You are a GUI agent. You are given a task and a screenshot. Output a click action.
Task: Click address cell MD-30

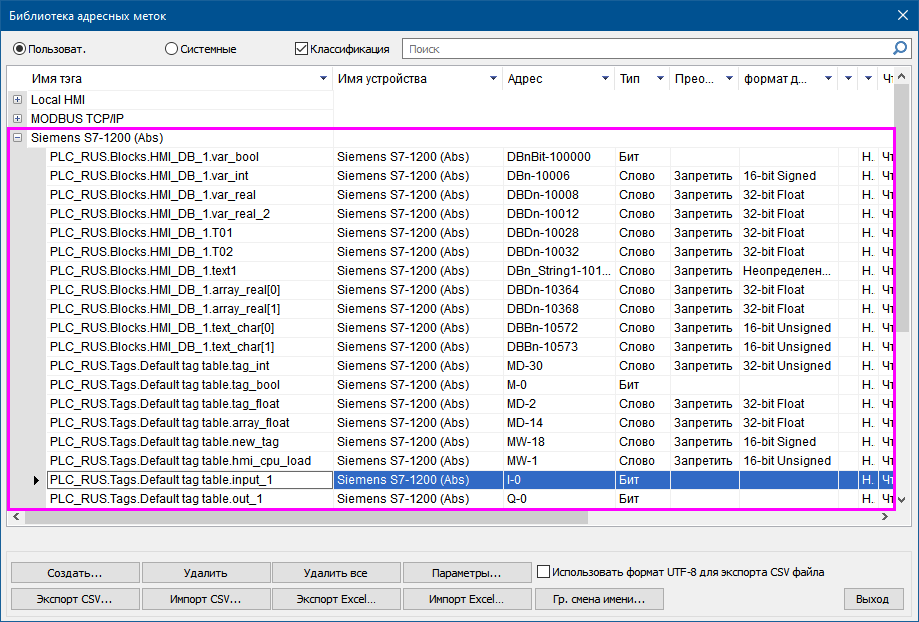tap(559, 366)
